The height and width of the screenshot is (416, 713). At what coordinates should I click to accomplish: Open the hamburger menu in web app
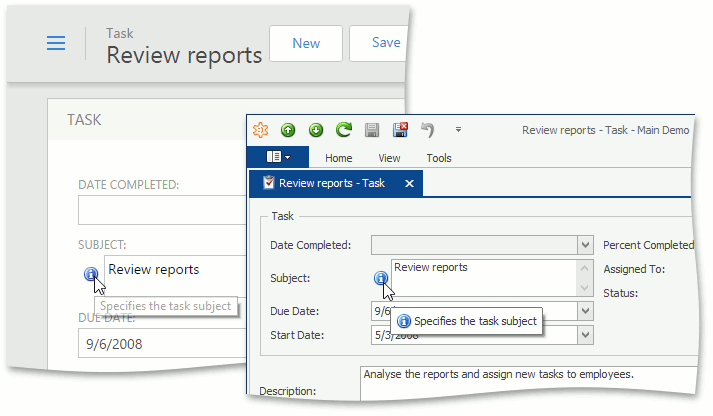[x=56, y=43]
